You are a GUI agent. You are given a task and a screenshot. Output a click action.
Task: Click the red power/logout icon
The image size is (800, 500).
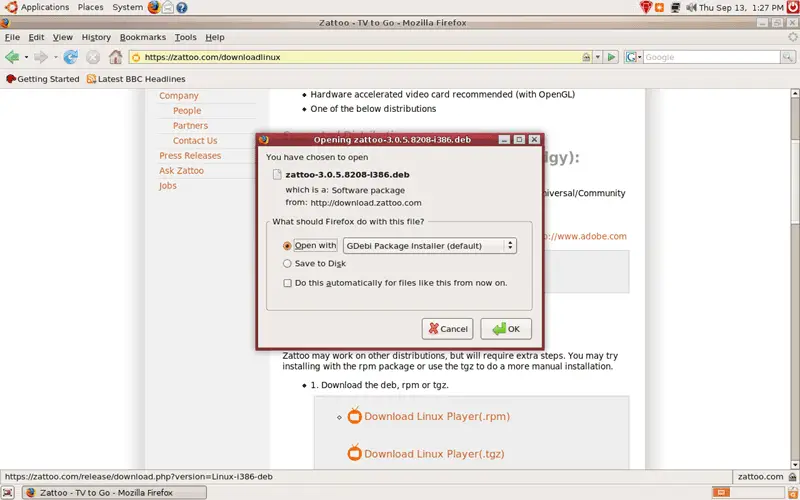click(793, 7)
